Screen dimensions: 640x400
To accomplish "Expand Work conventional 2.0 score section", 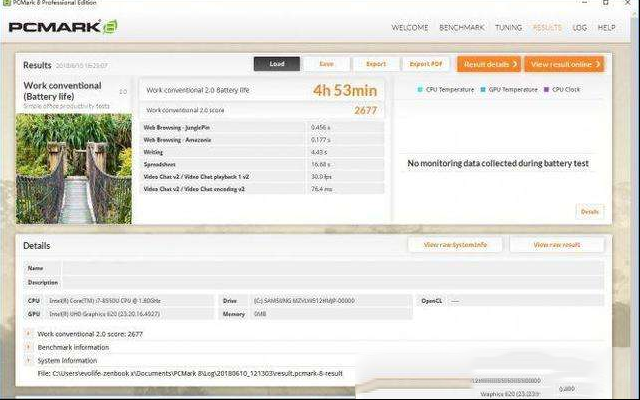I will (x=28, y=334).
